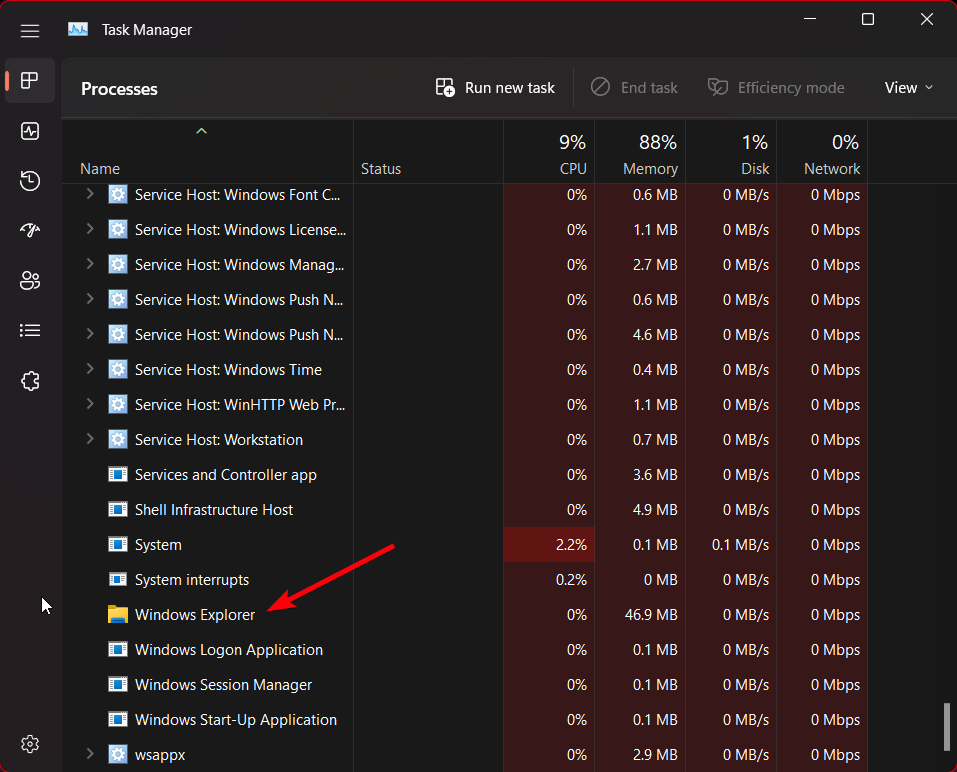Open the Details page sidebar icon
Screen dimensions: 957x772
[30, 331]
